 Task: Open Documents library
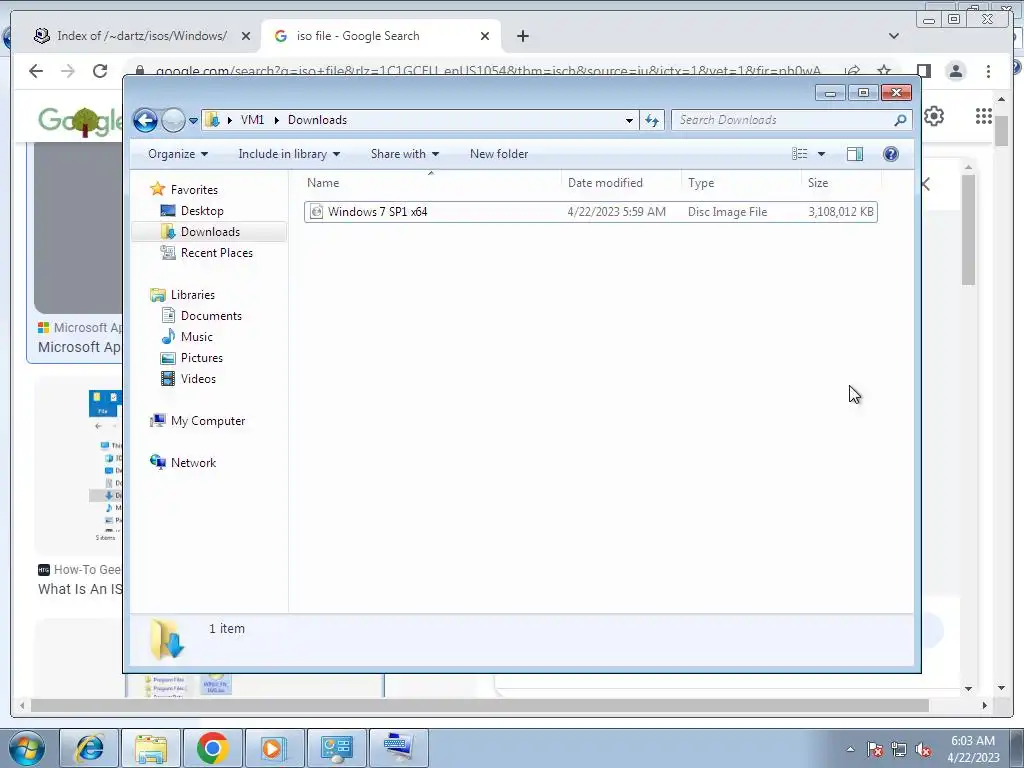coord(211,315)
